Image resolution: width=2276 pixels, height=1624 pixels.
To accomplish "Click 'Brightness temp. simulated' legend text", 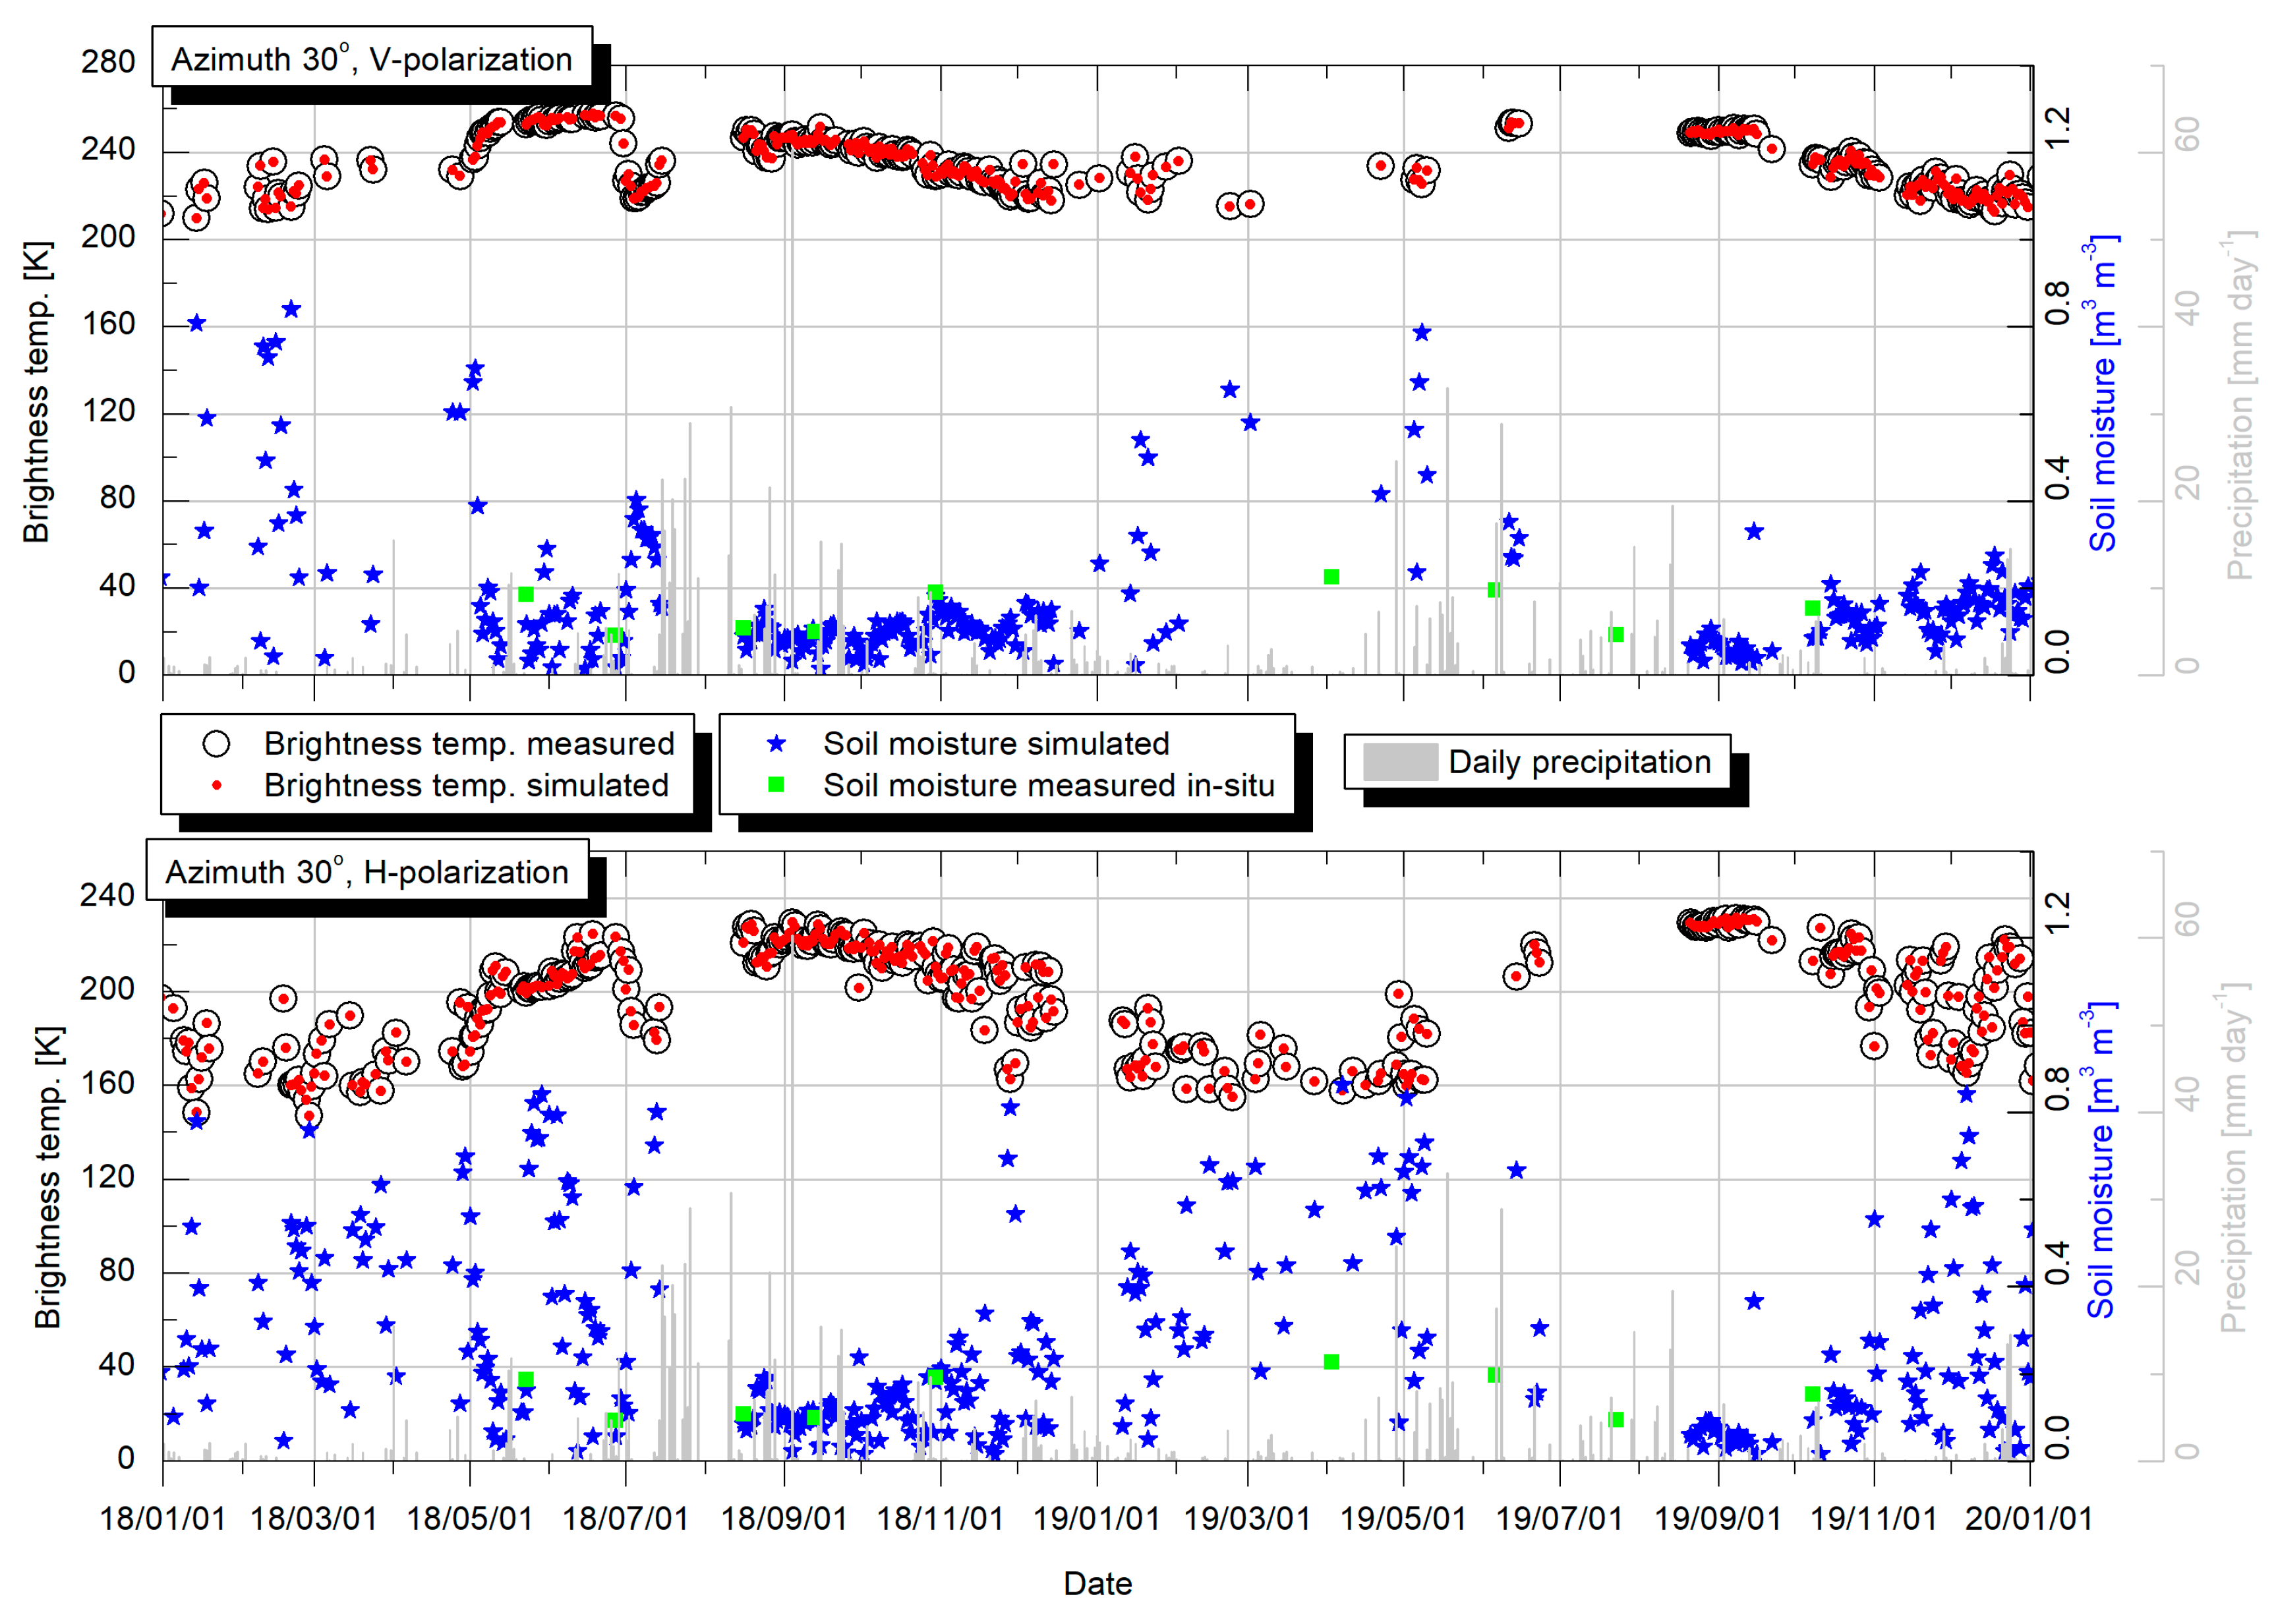I will 466,786.
